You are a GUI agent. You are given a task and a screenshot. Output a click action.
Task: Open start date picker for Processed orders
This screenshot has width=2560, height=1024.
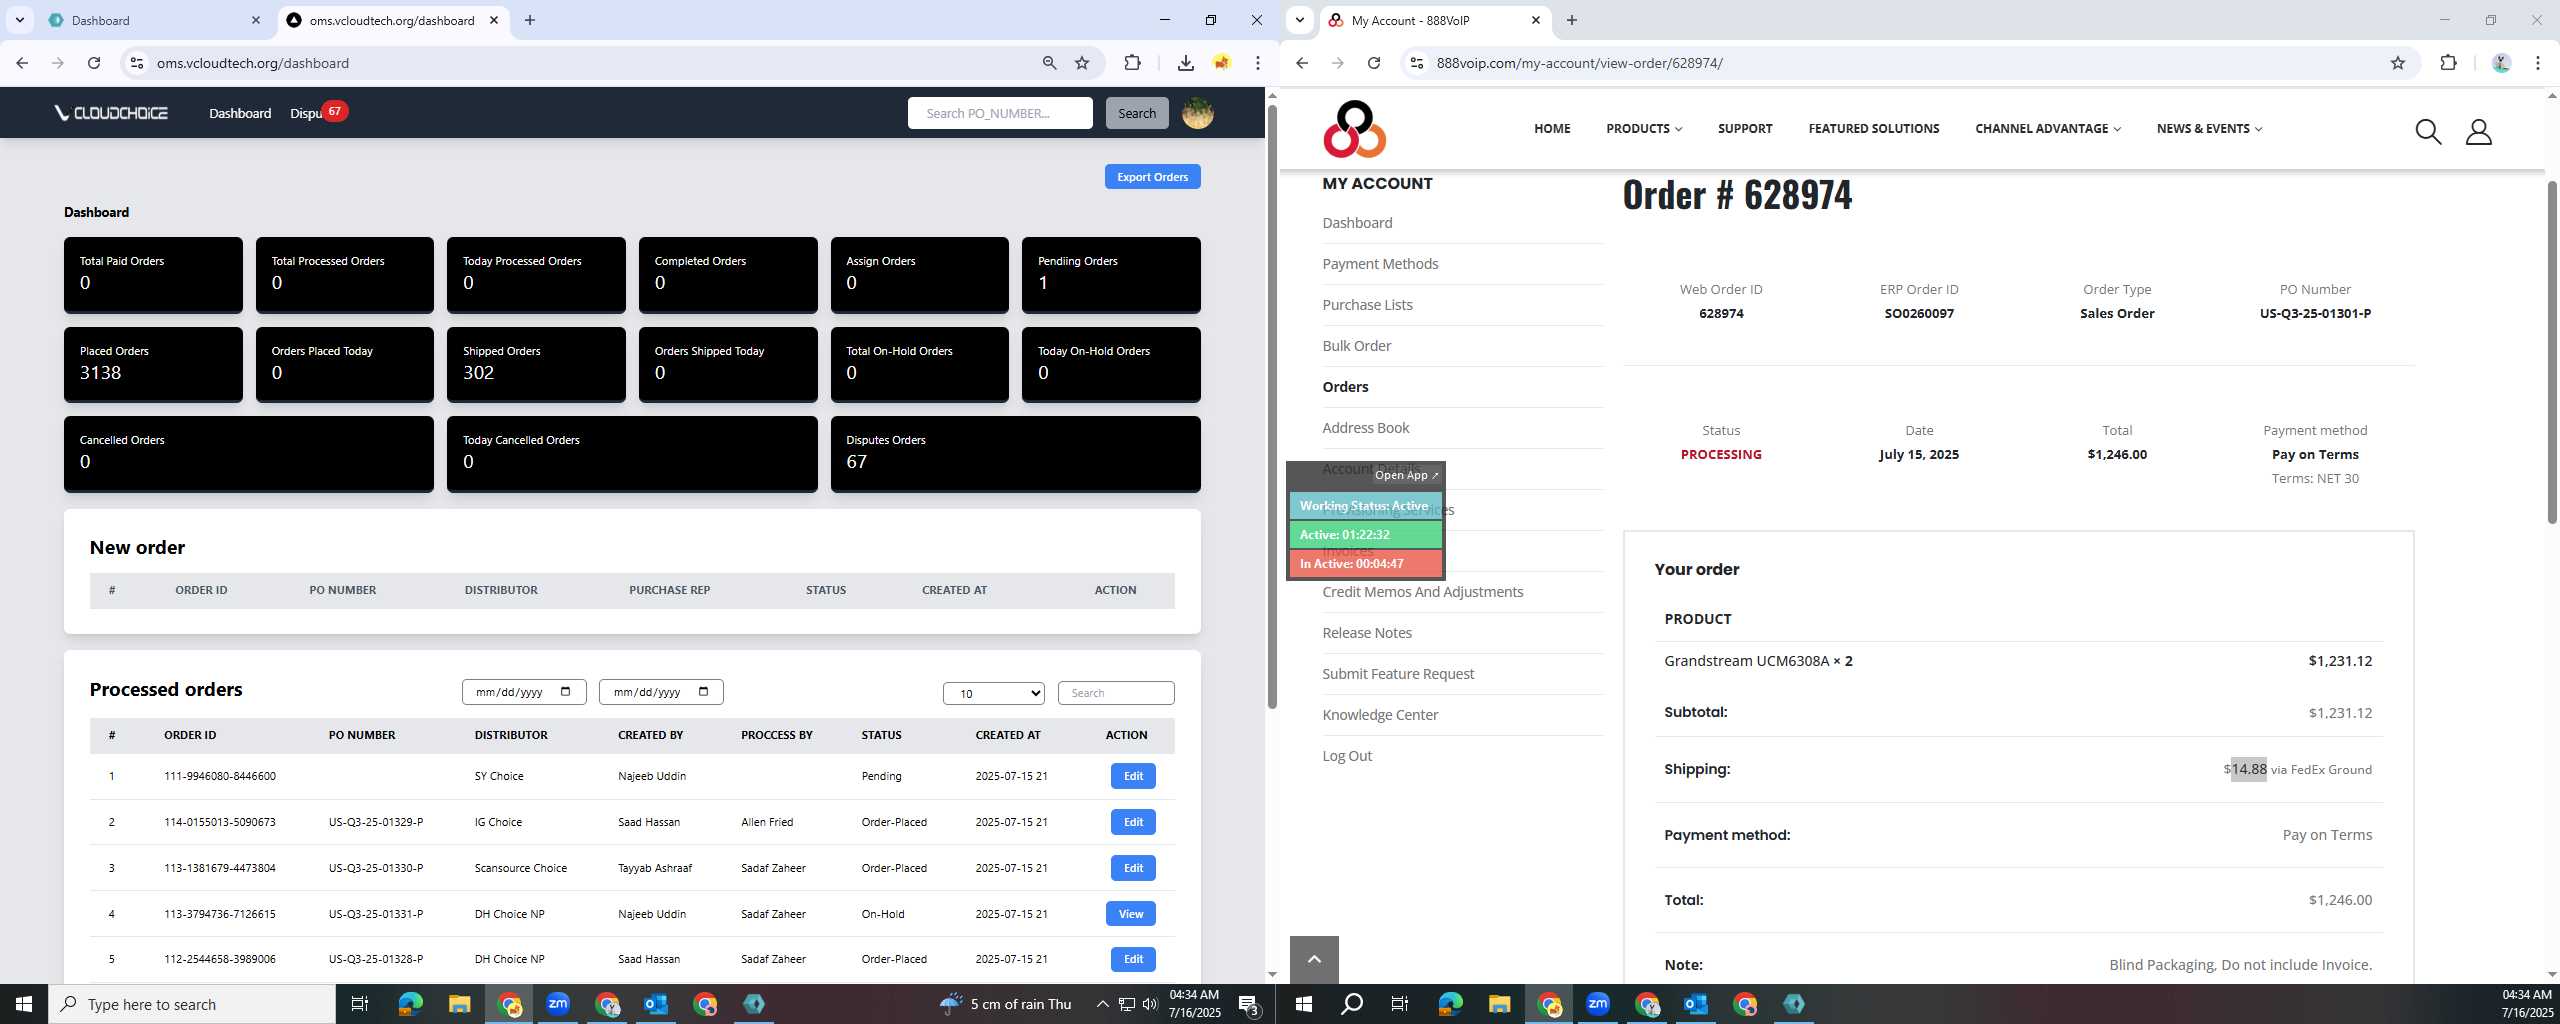click(x=566, y=692)
